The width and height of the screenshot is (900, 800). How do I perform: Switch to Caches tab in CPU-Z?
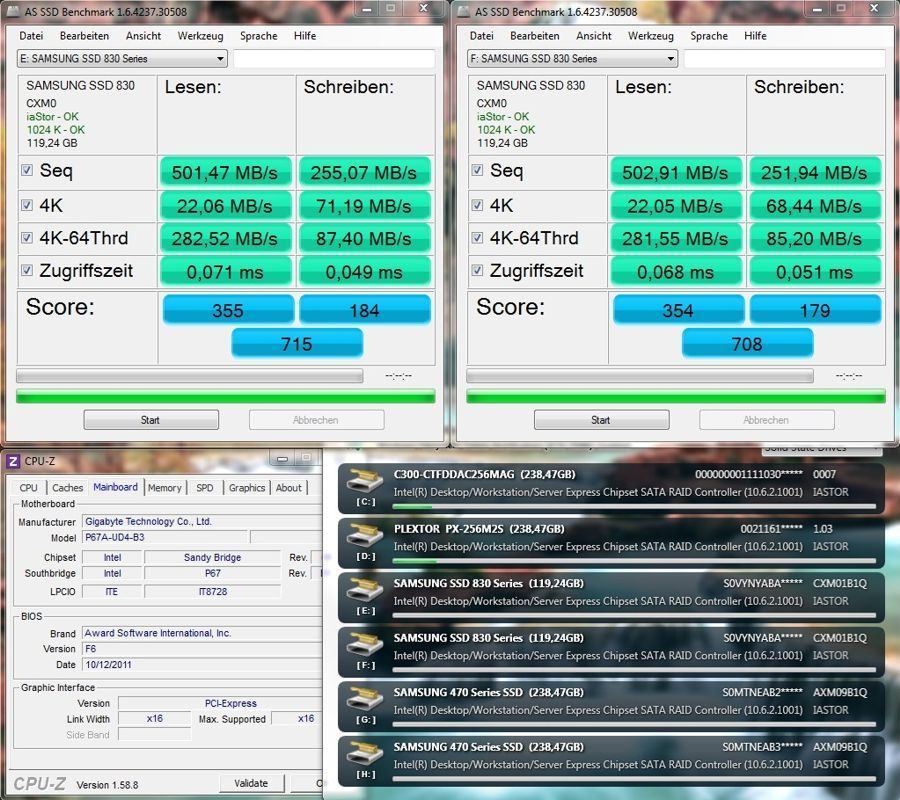68,488
